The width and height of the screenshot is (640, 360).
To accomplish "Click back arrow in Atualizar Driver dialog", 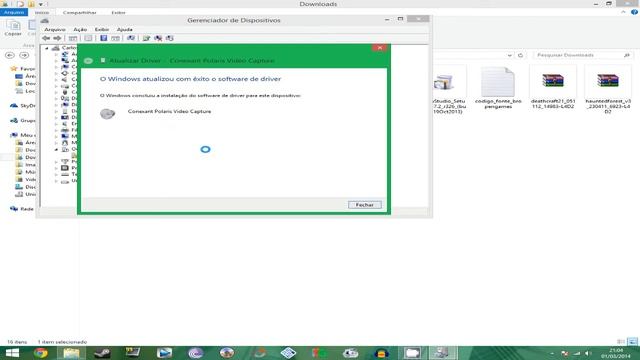I will coord(88,61).
